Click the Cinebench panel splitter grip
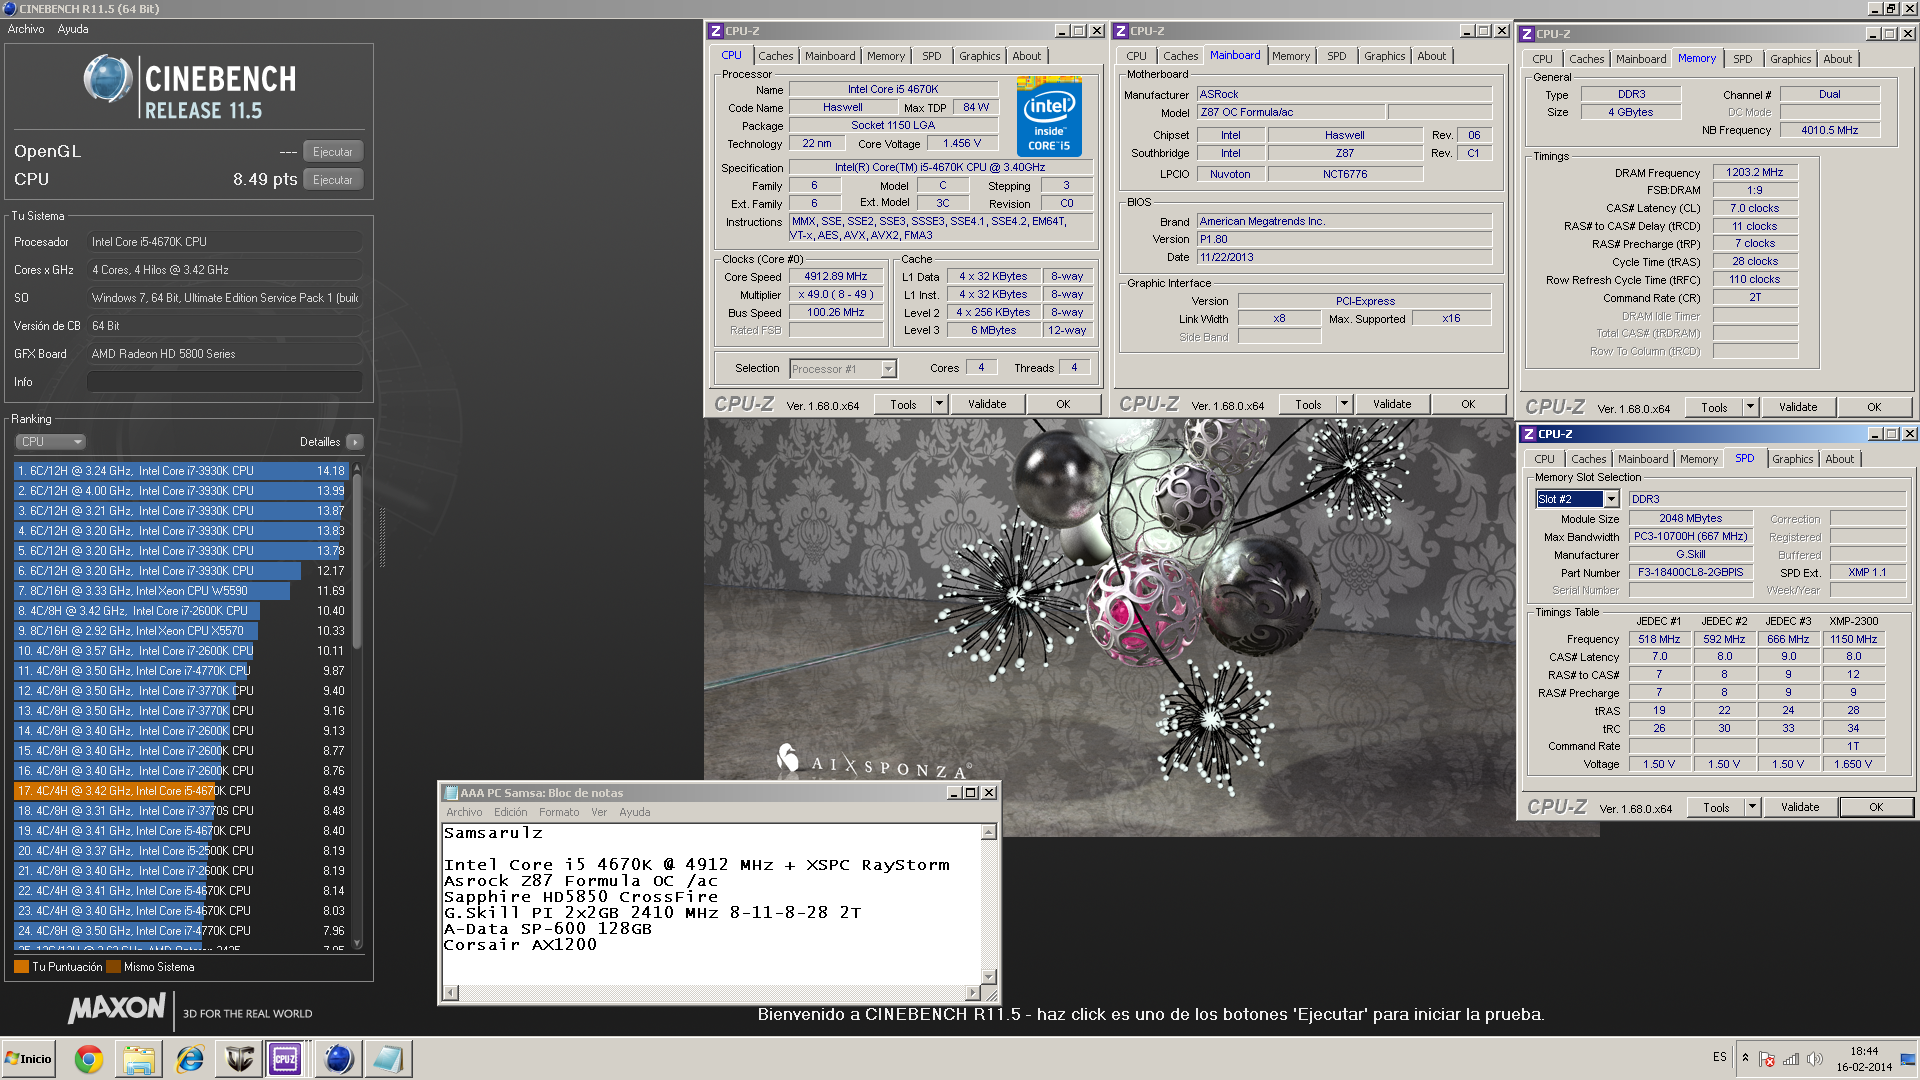Screen dimensions: 1920x1080 pyautogui.click(x=382, y=538)
